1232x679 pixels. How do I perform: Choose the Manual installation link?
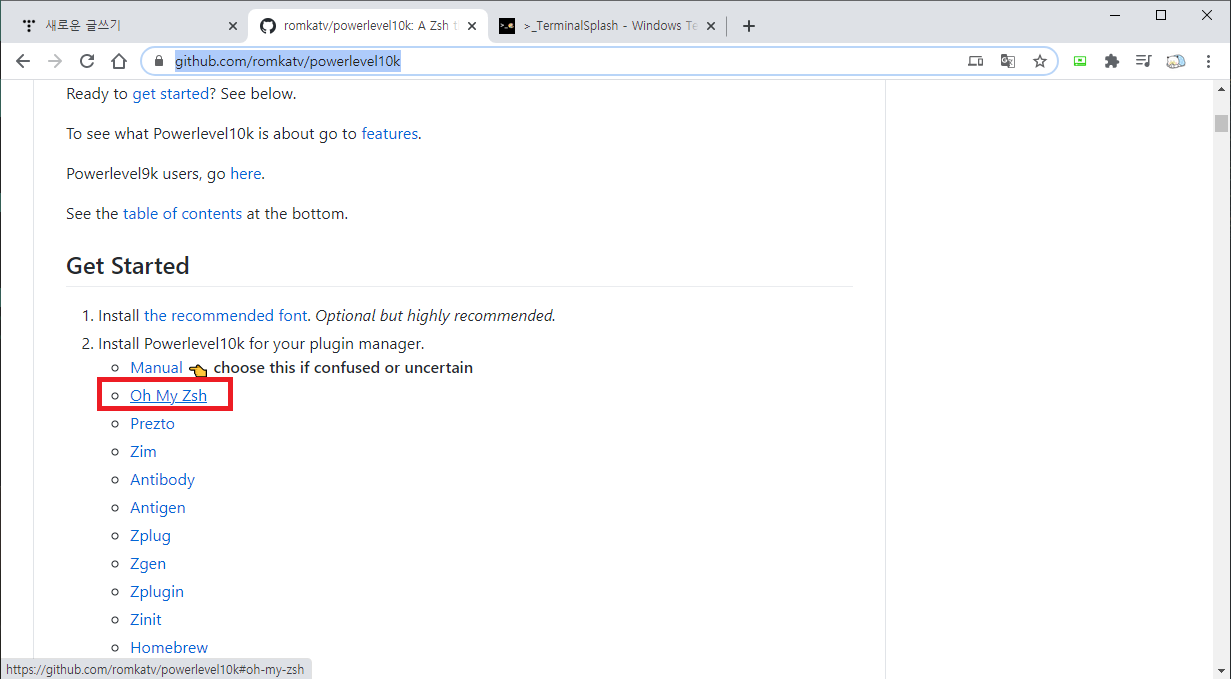pos(156,368)
